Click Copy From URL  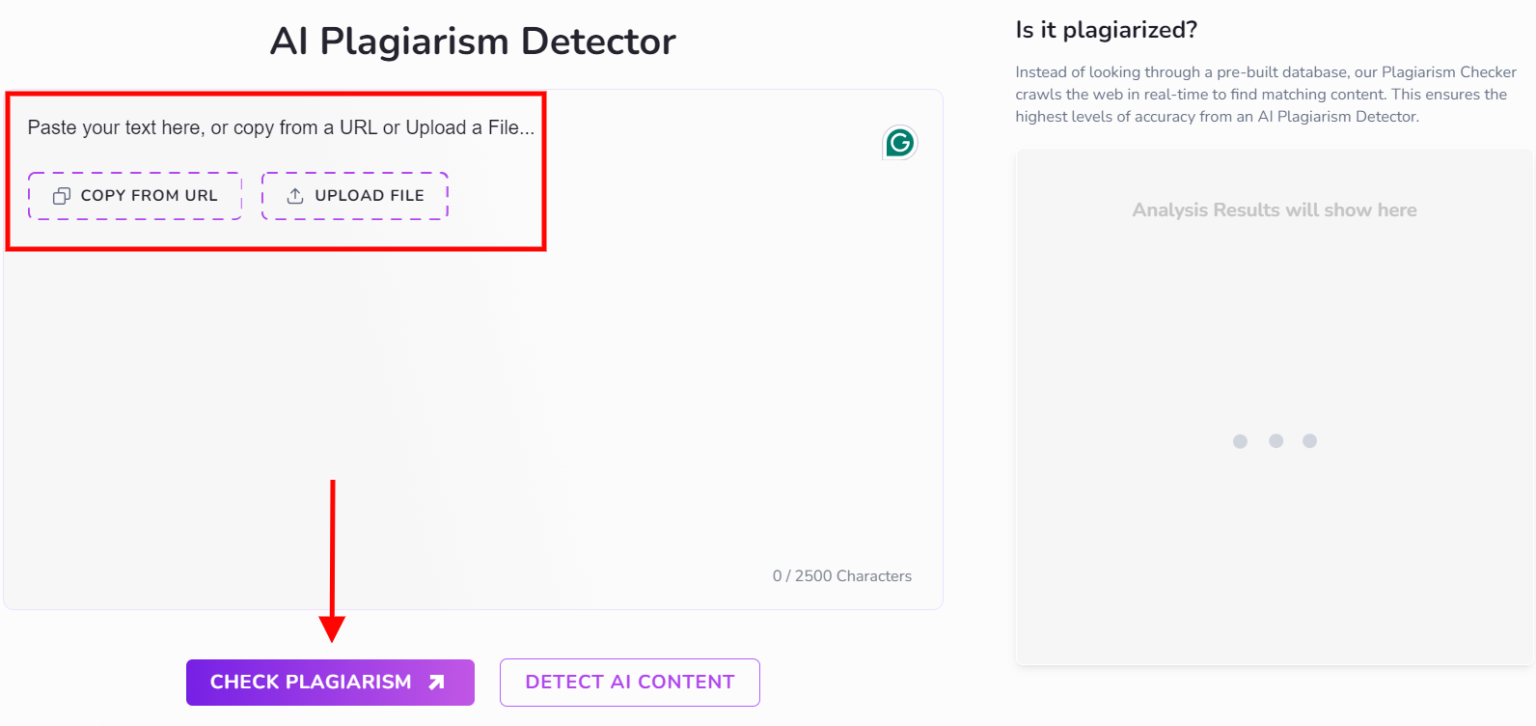[134, 195]
